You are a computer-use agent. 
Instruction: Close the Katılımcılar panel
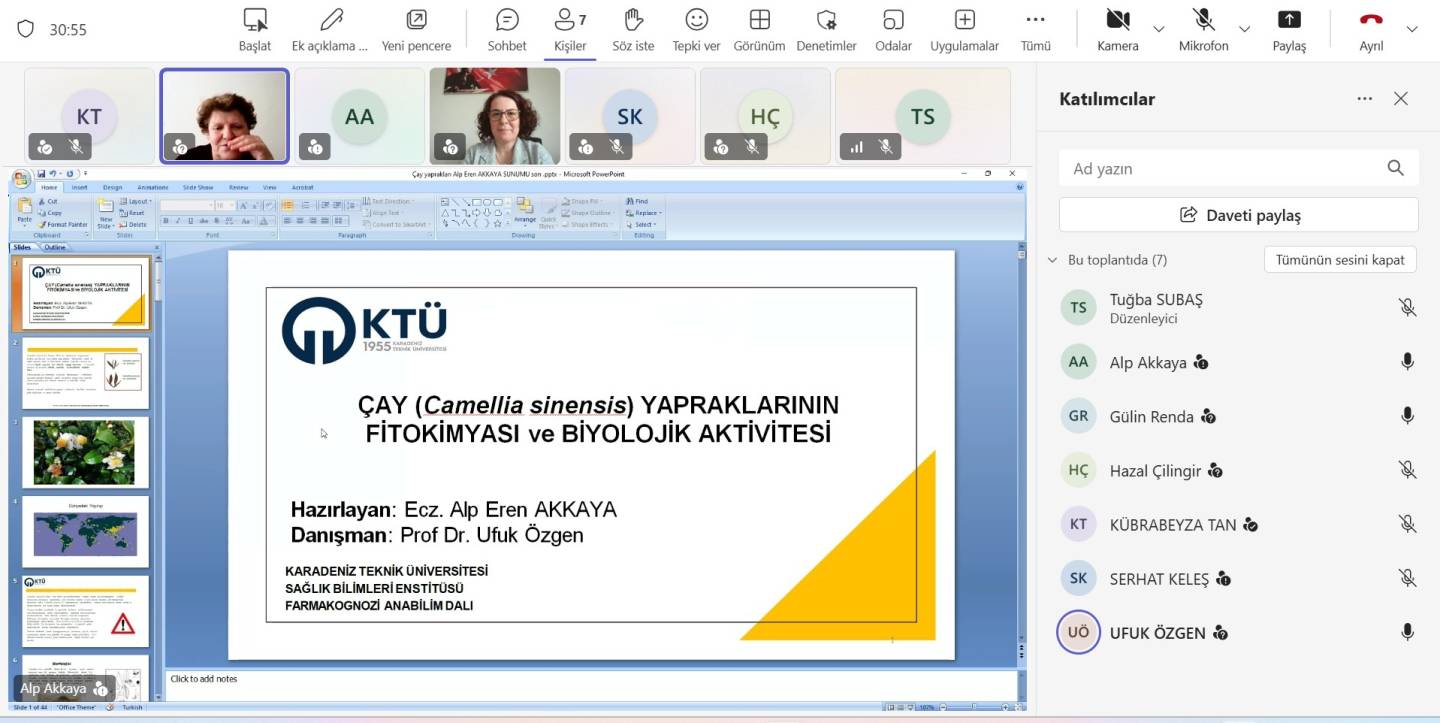(1401, 98)
